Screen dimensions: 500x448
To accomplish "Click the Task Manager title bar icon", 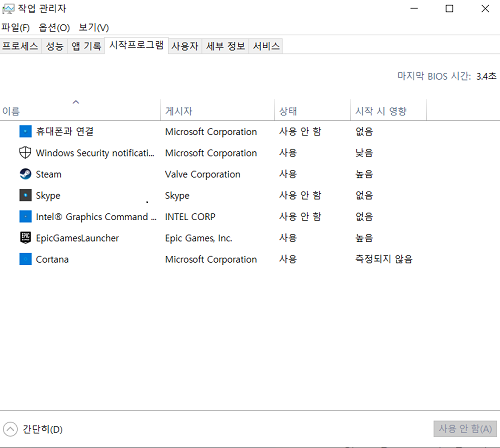I will point(8,9).
